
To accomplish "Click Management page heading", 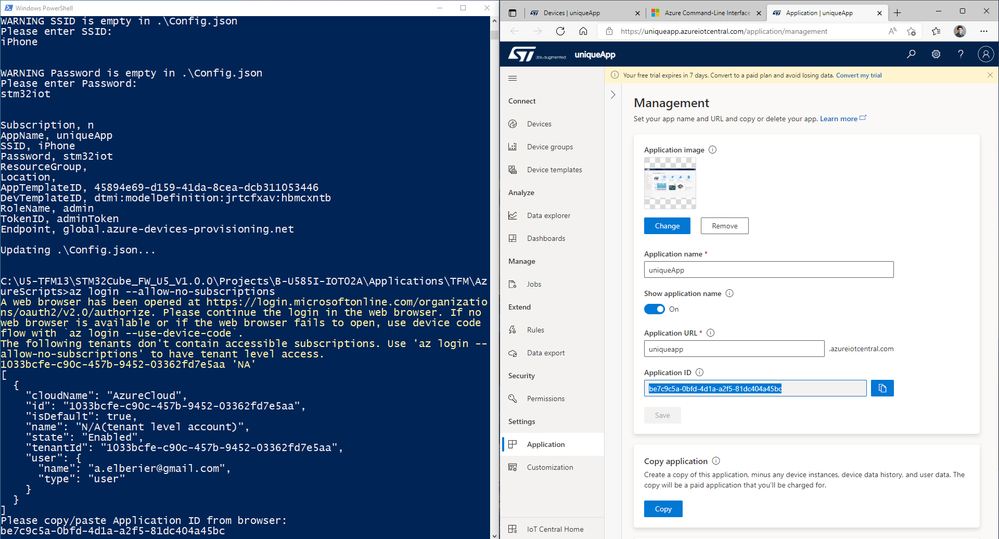I will 671,103.
